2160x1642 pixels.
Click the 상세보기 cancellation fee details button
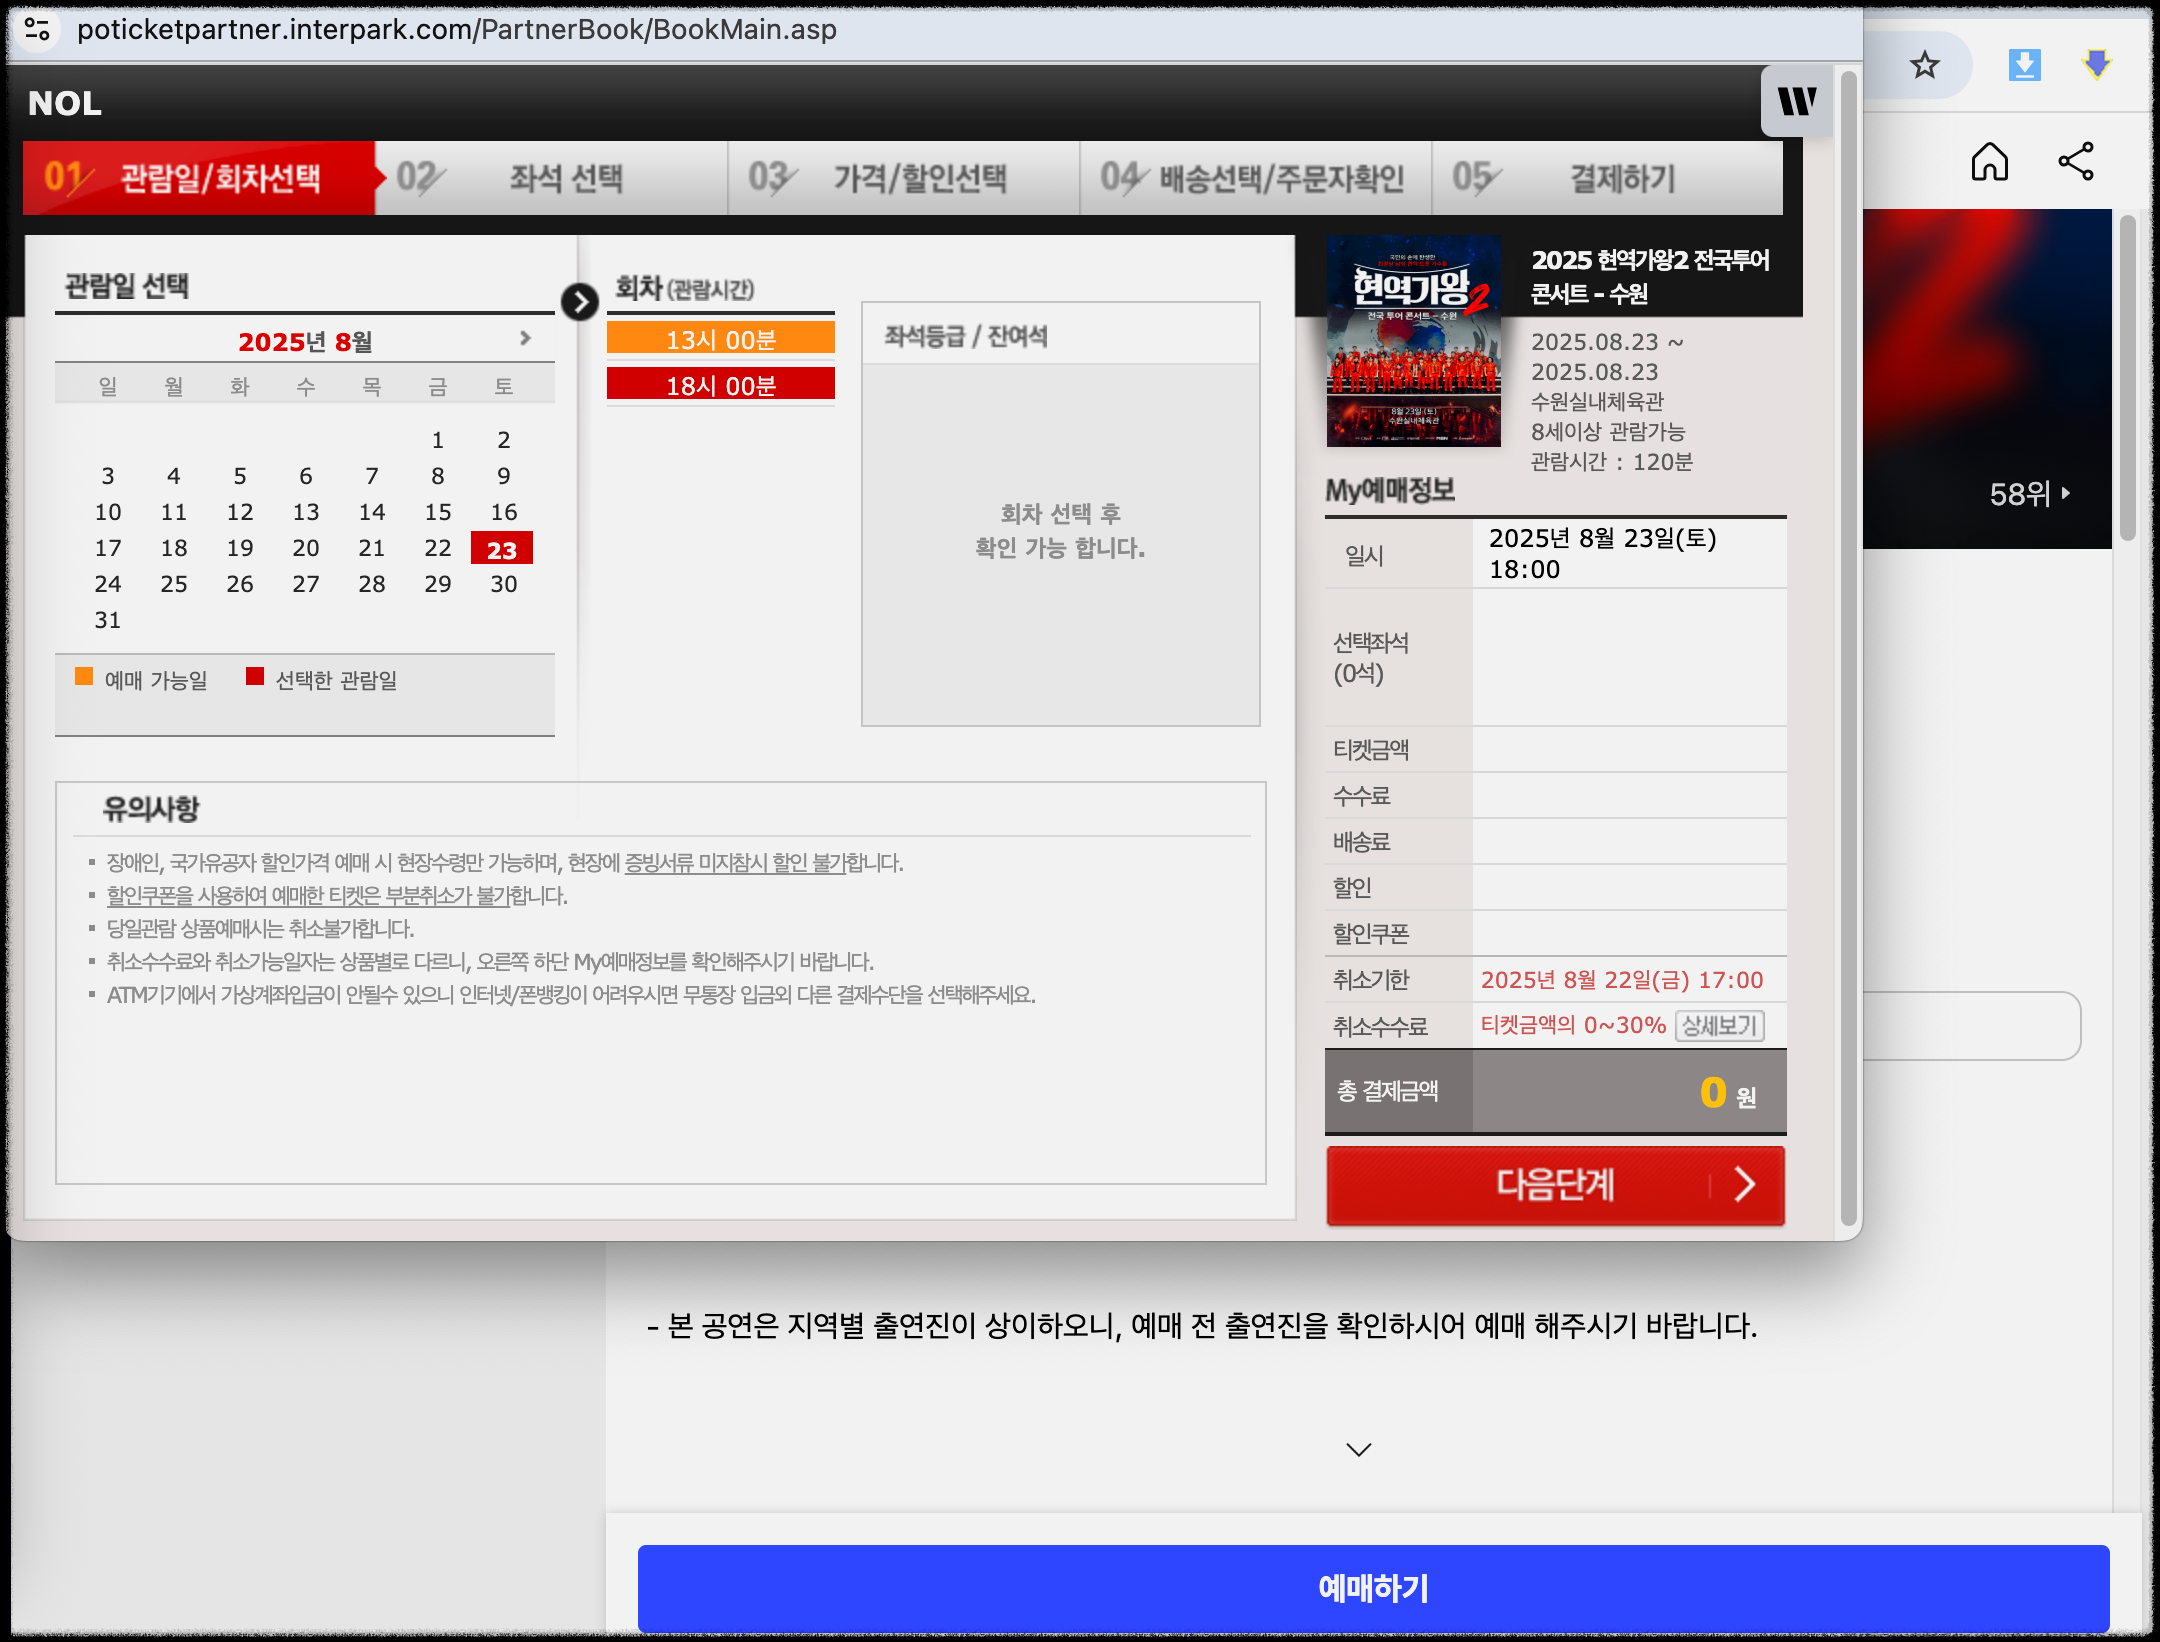1719,1025
